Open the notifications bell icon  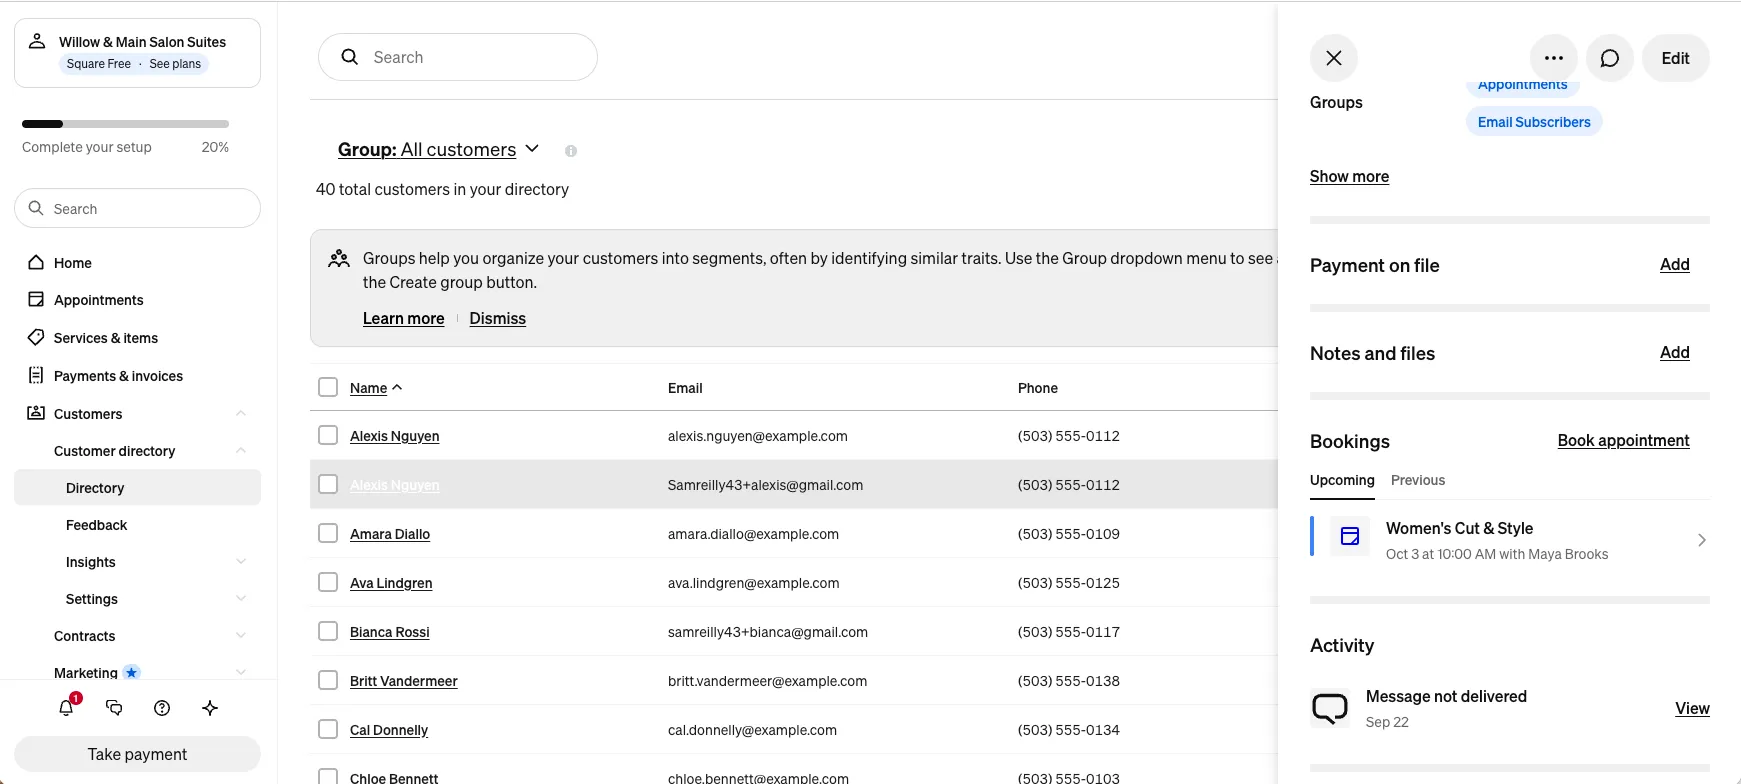[66, 708]
